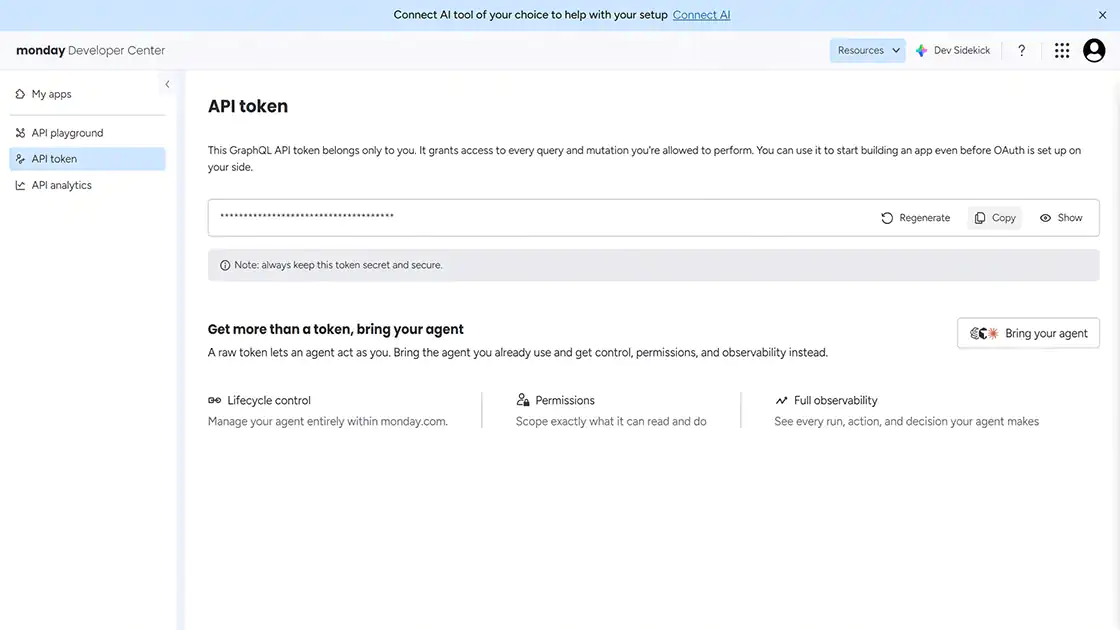The width and height of the screenshot is (1120, 630).
Task: Launch Dev Sidekick assistant
Action: (x=953, y=51)
